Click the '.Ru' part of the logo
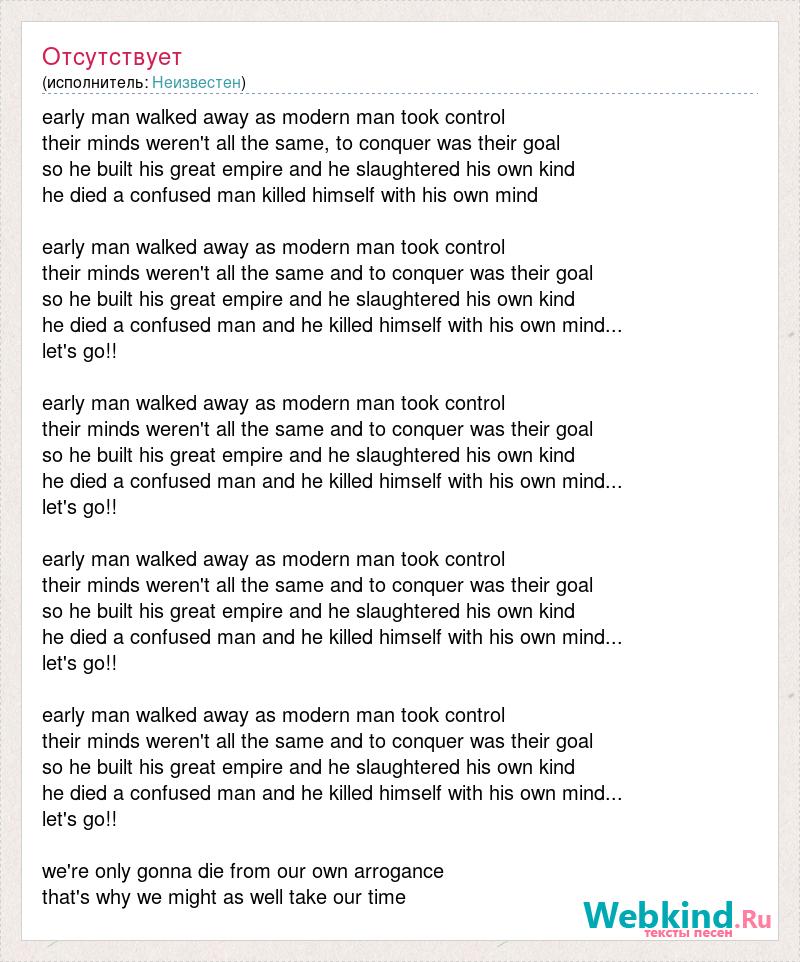This screenshot has width=800, height=962. pyautogui.click(x=753, y=919)
